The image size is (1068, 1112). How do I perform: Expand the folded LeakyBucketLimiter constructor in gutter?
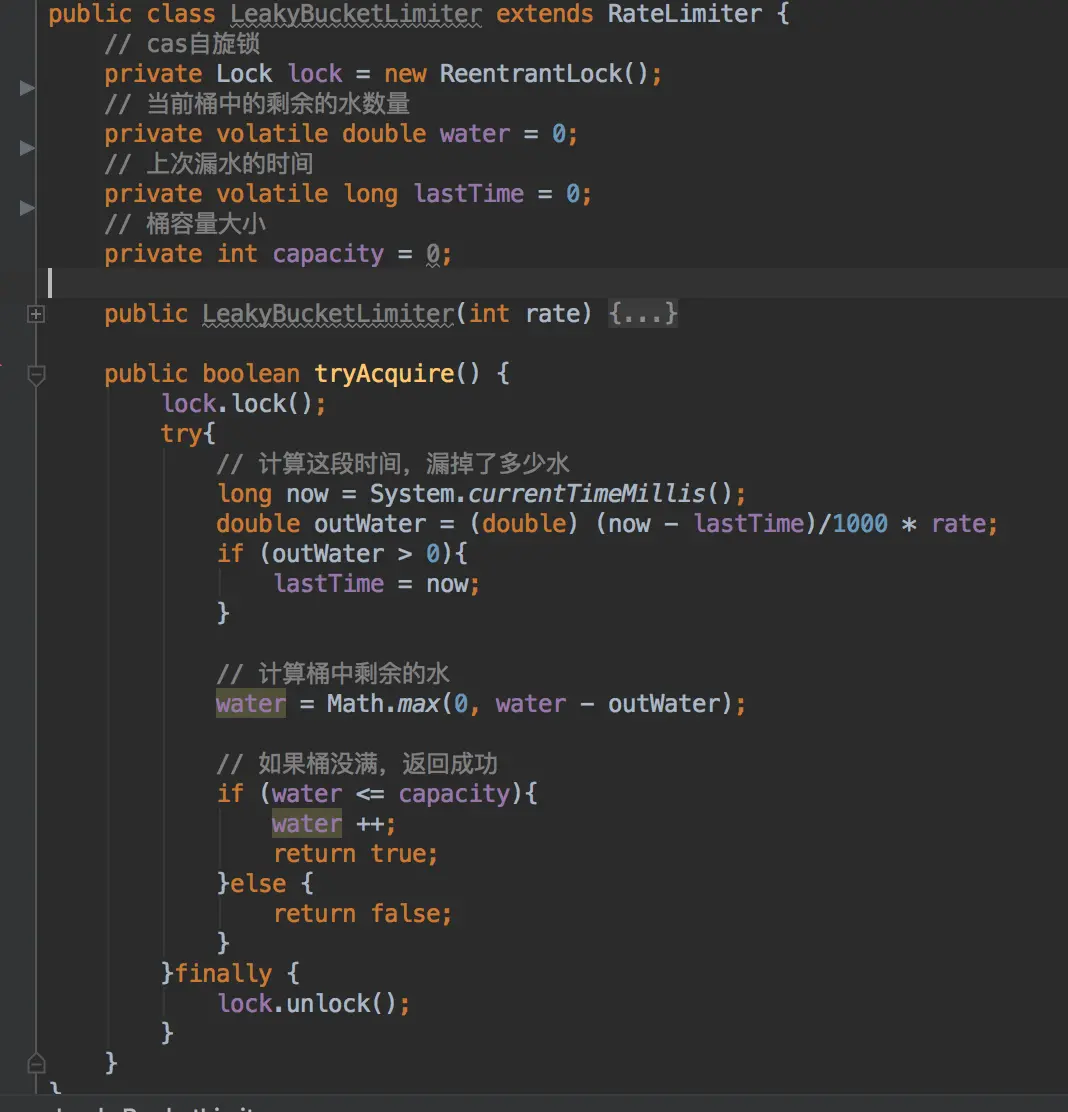click(x=36, y=313)
